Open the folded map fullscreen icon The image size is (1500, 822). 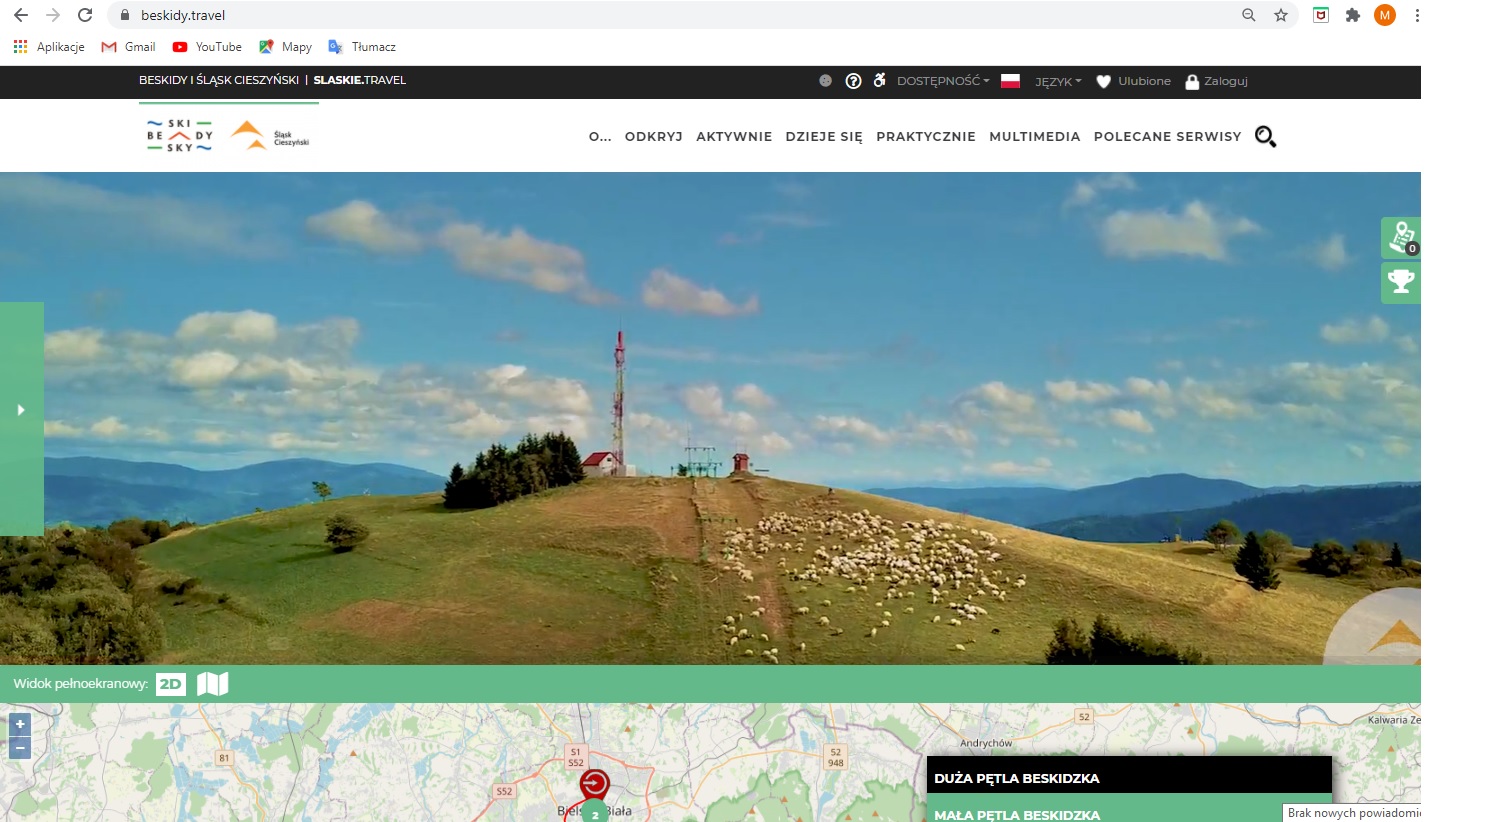click(x=212, y=684)
